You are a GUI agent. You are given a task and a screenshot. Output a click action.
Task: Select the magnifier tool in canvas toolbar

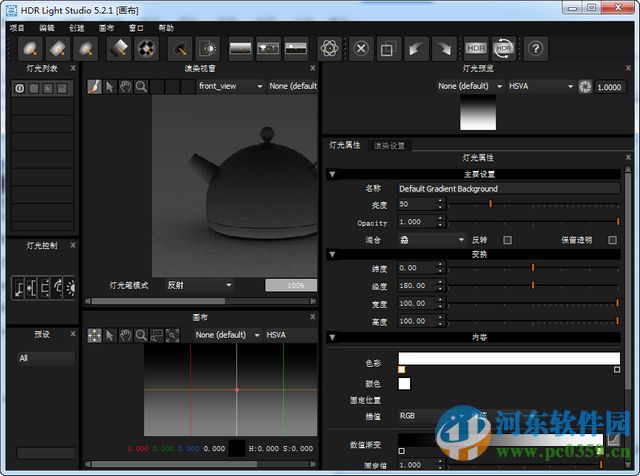(141, 336)
